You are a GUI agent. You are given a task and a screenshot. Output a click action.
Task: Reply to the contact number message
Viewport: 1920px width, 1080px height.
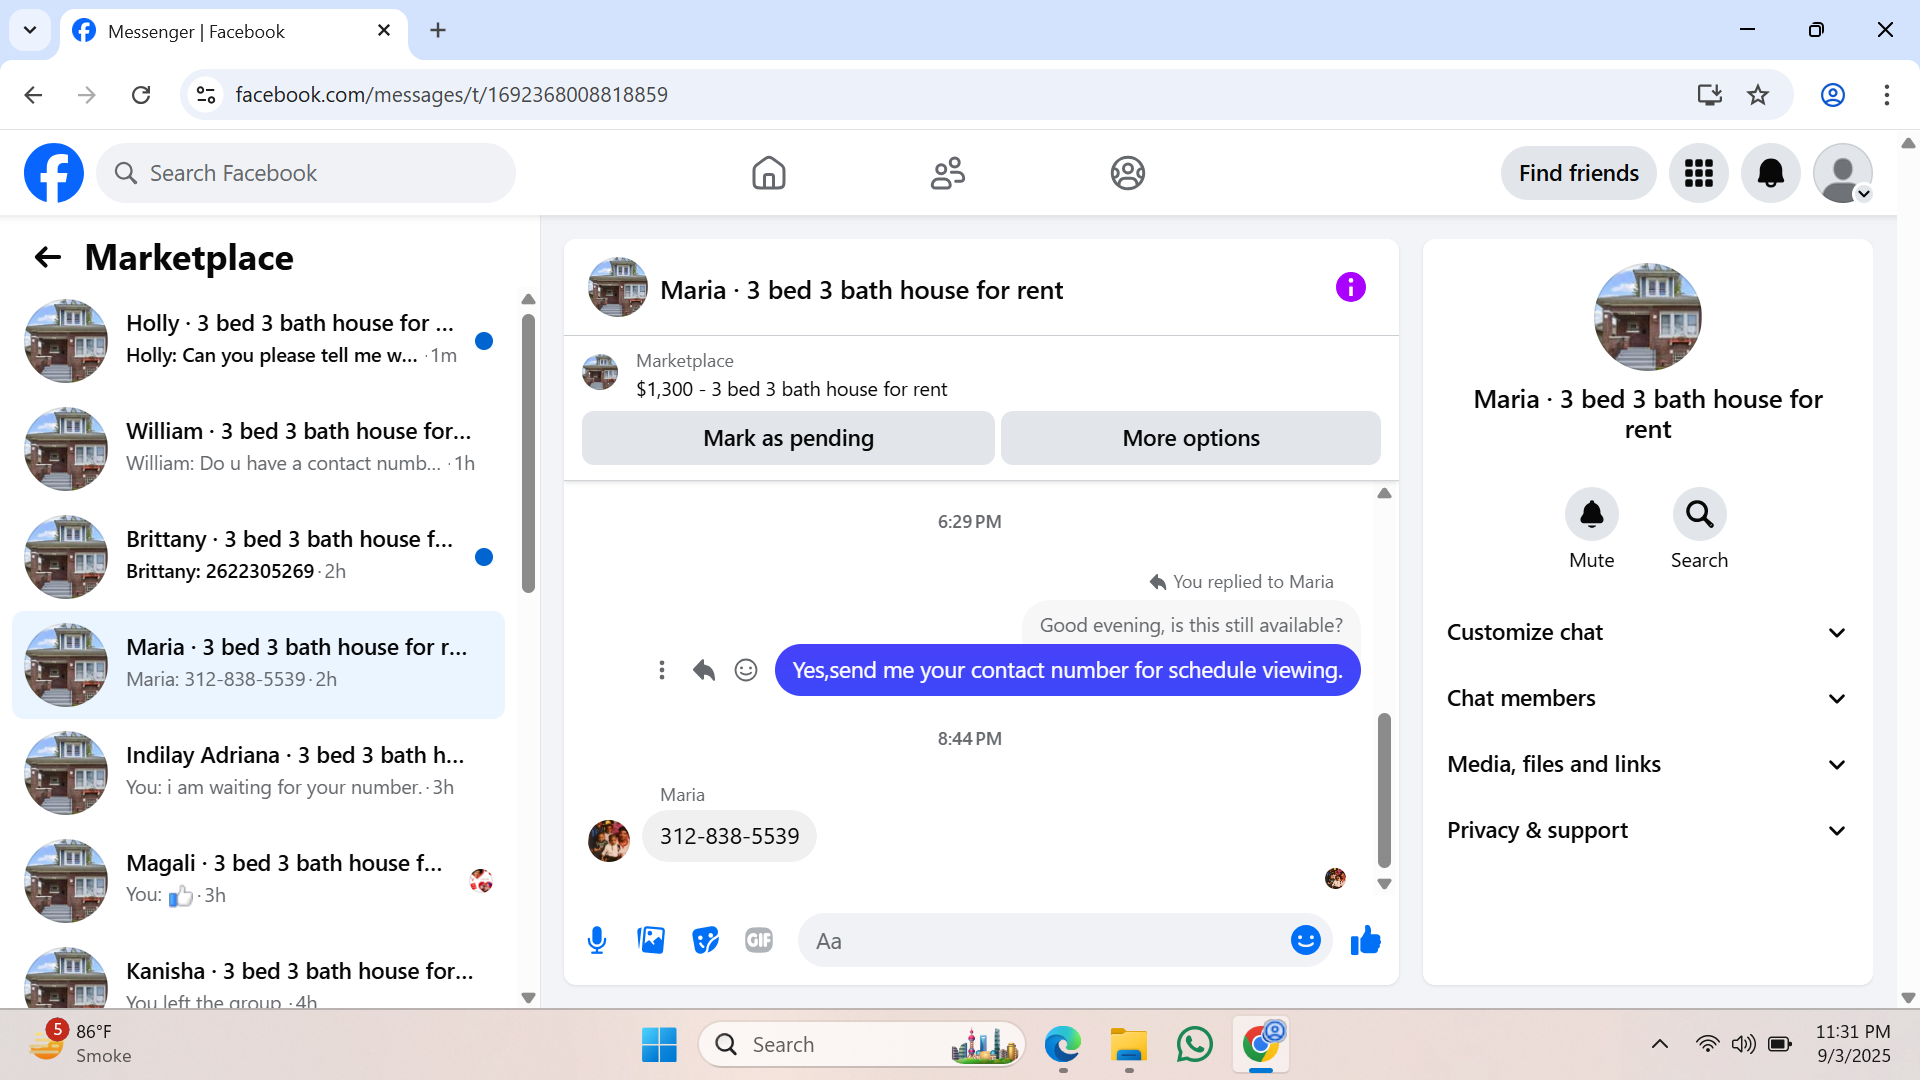704,670
